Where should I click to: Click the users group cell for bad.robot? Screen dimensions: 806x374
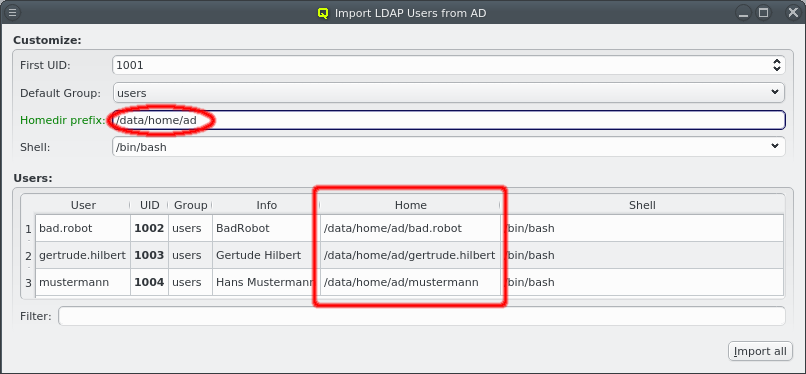coord(190,228)
